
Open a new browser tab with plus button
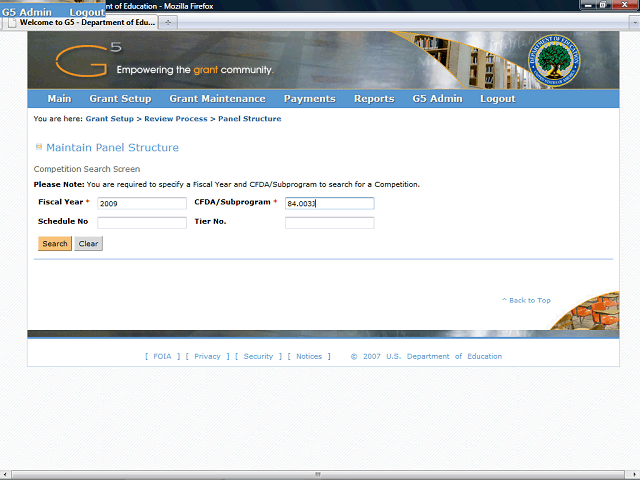coord(168,22)
